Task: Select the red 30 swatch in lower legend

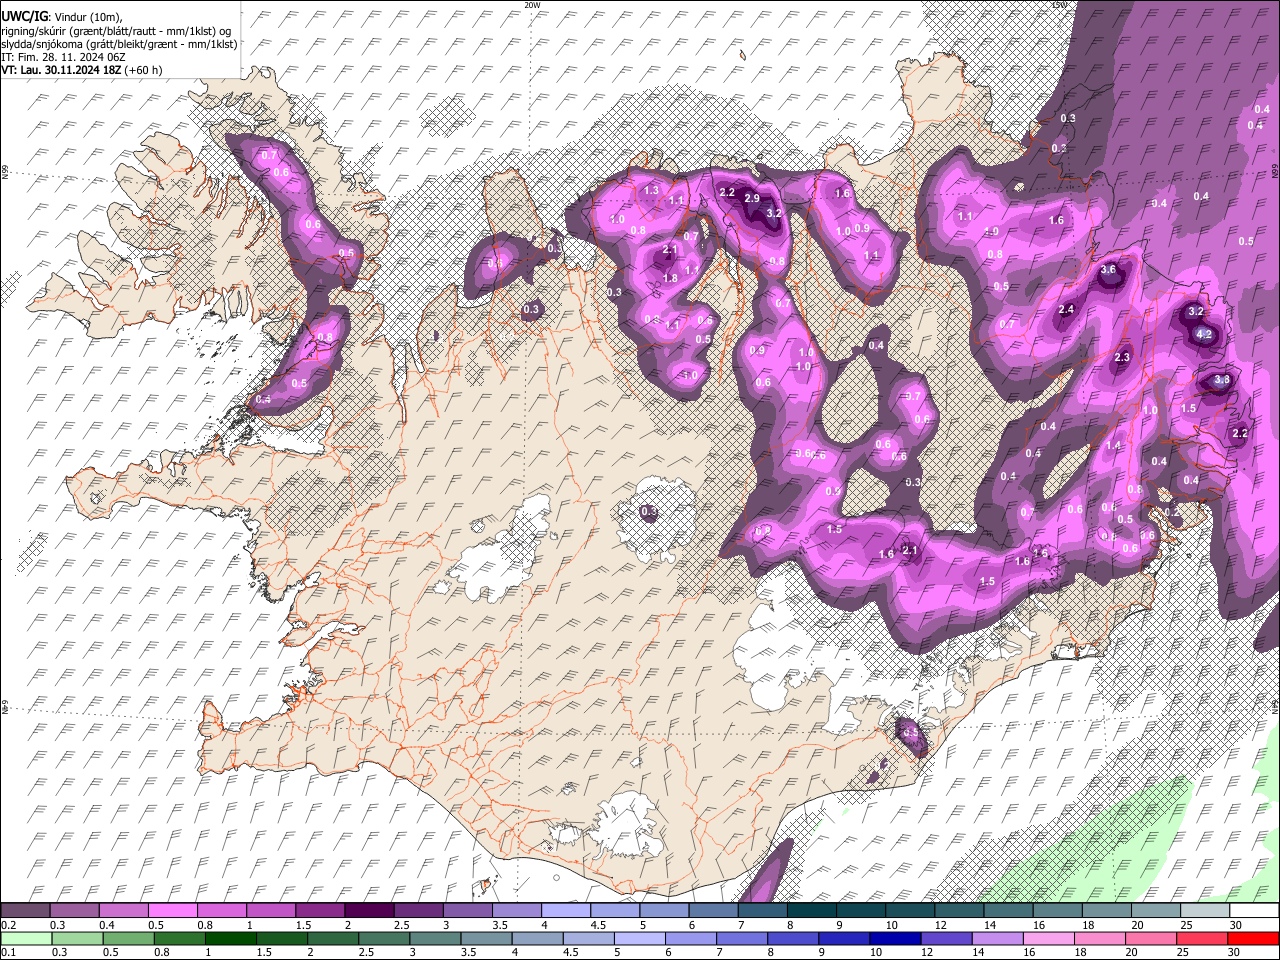Action: 1253,939
